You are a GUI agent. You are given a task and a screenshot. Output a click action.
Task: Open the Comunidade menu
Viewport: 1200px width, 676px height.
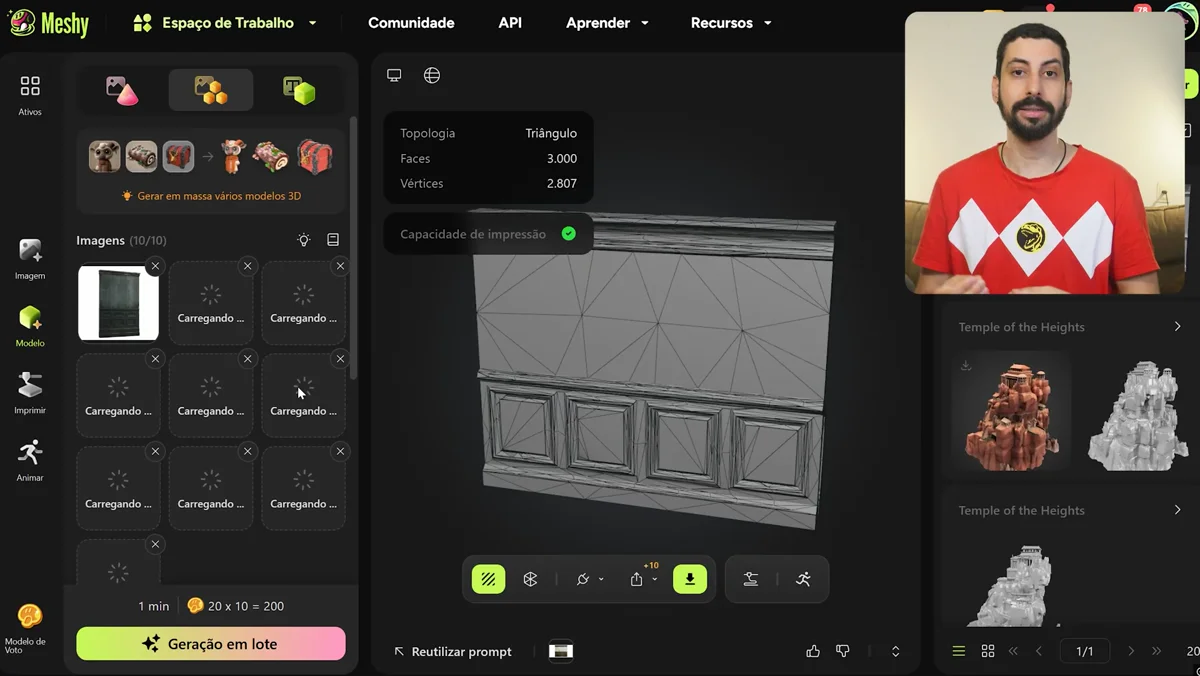tap(411, 22)
